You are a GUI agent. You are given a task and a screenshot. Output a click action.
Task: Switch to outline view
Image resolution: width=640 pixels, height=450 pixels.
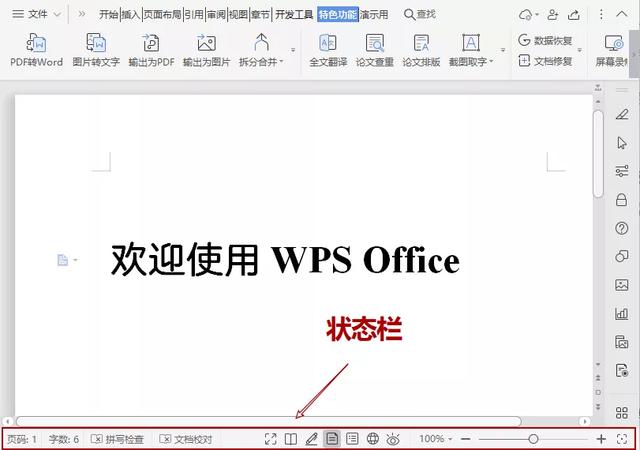[x=352, y=439]
